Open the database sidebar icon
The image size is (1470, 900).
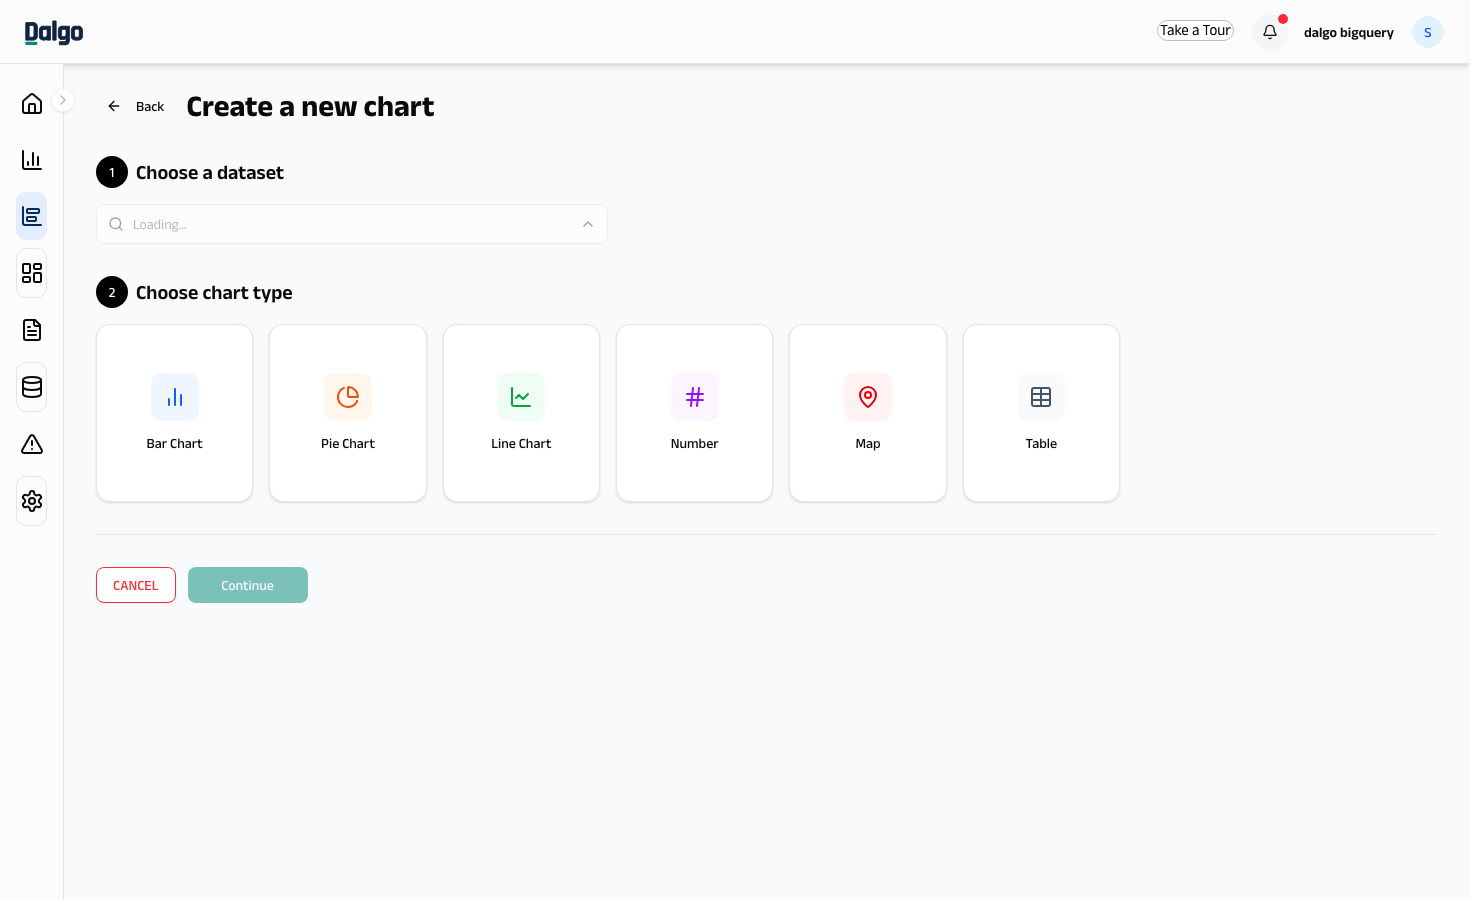click(32, 387)
